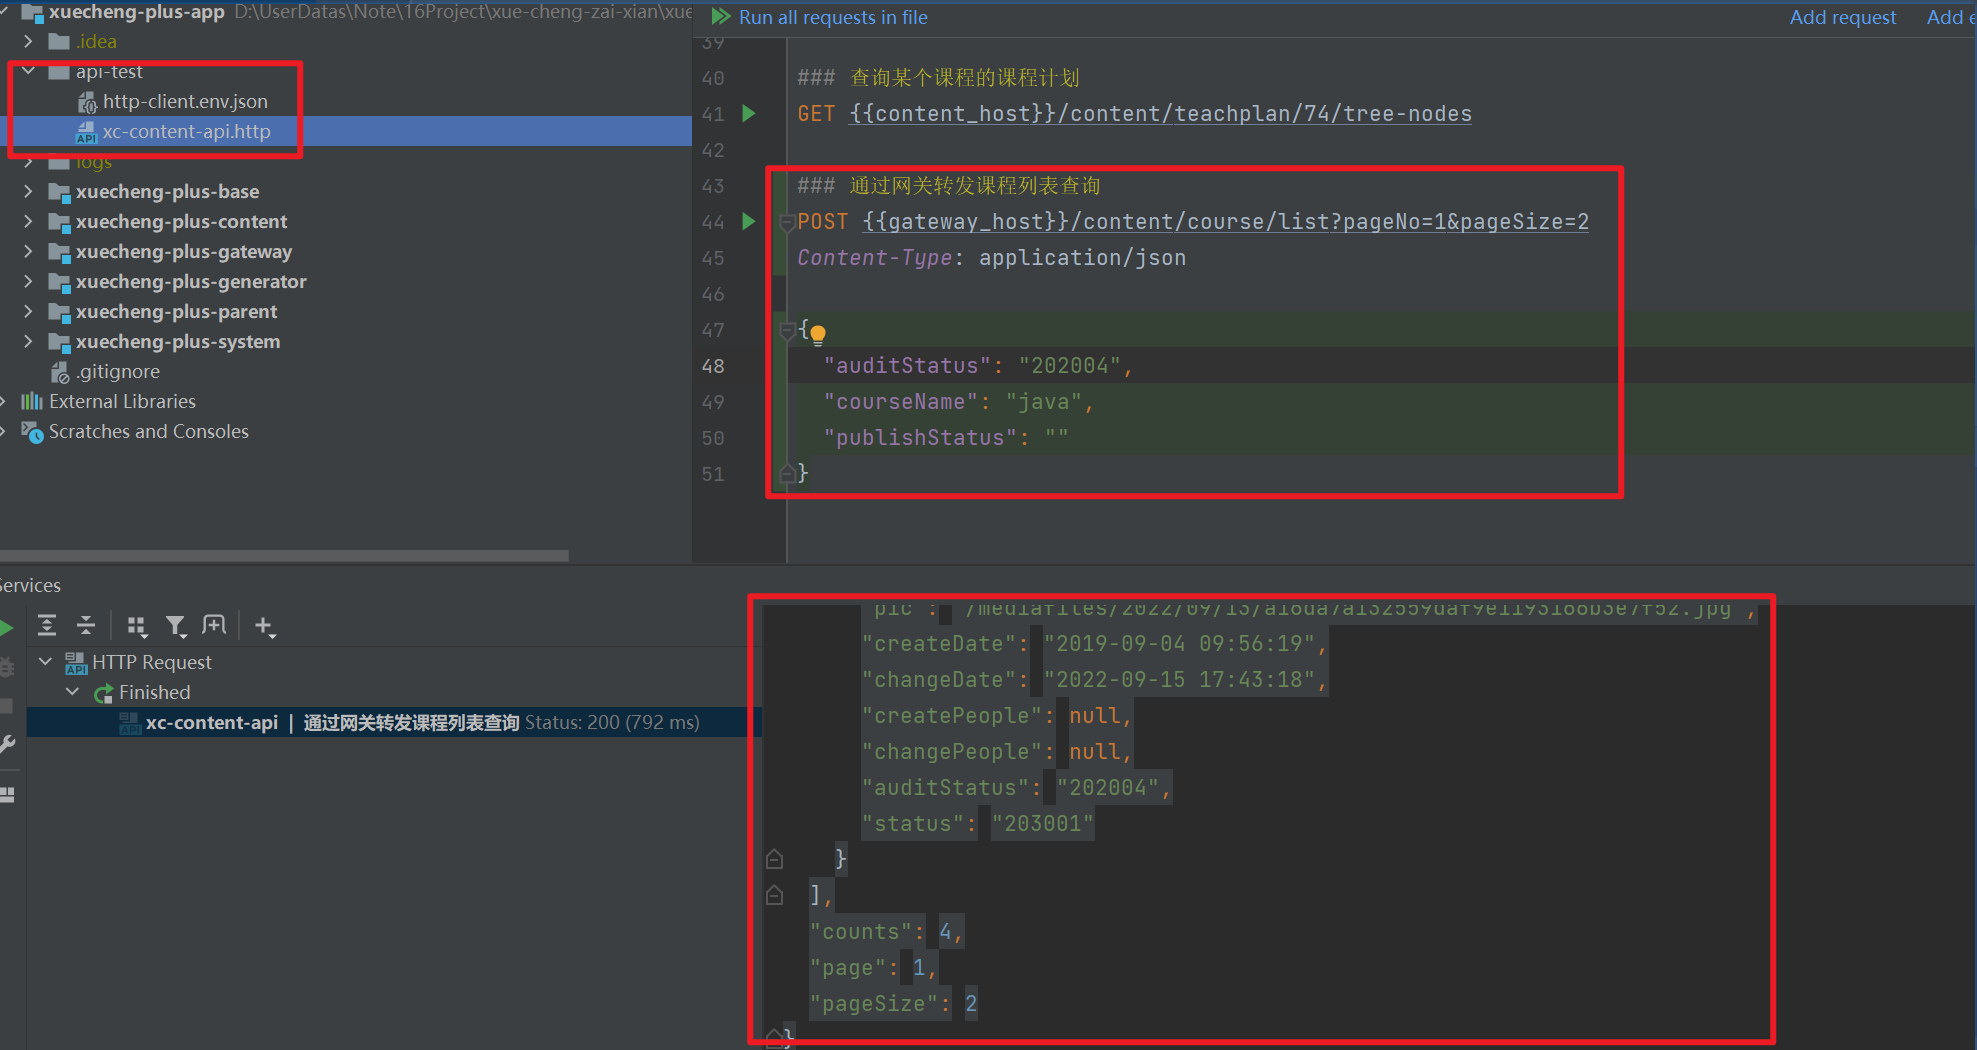Click the "courseName": "java" line
1977x1050 pixels.
(x=959, y=402)
